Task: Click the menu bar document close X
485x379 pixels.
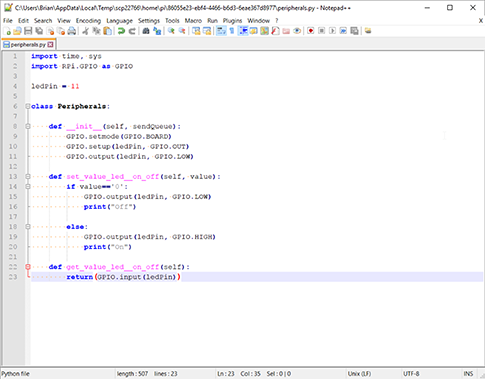Action: (x=481, y=21)
